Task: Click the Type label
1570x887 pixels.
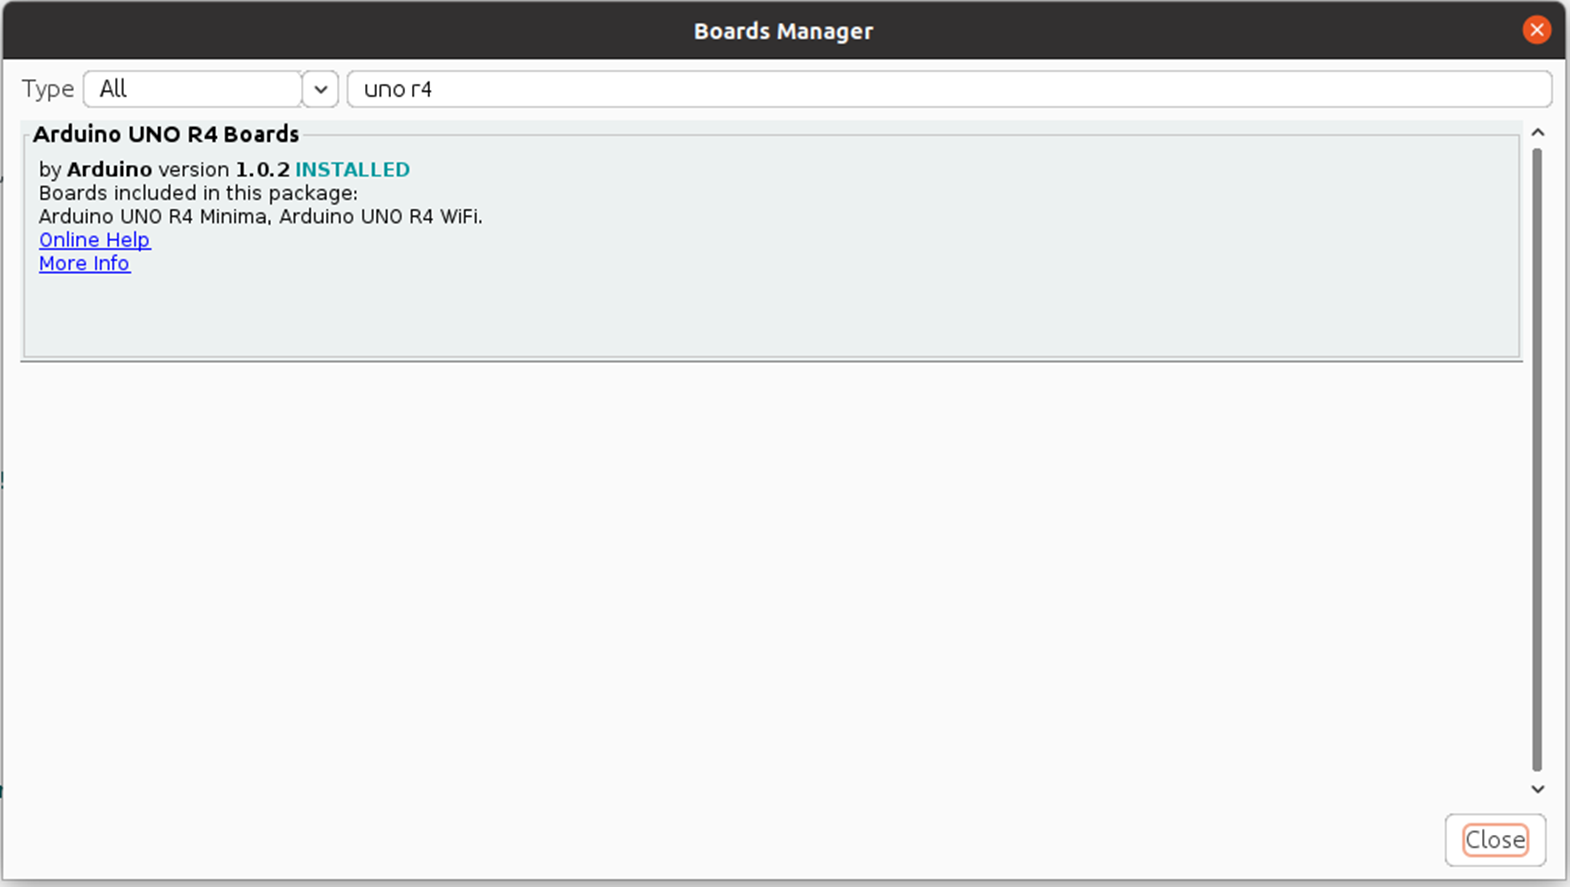Action: [x=48, y=89]
